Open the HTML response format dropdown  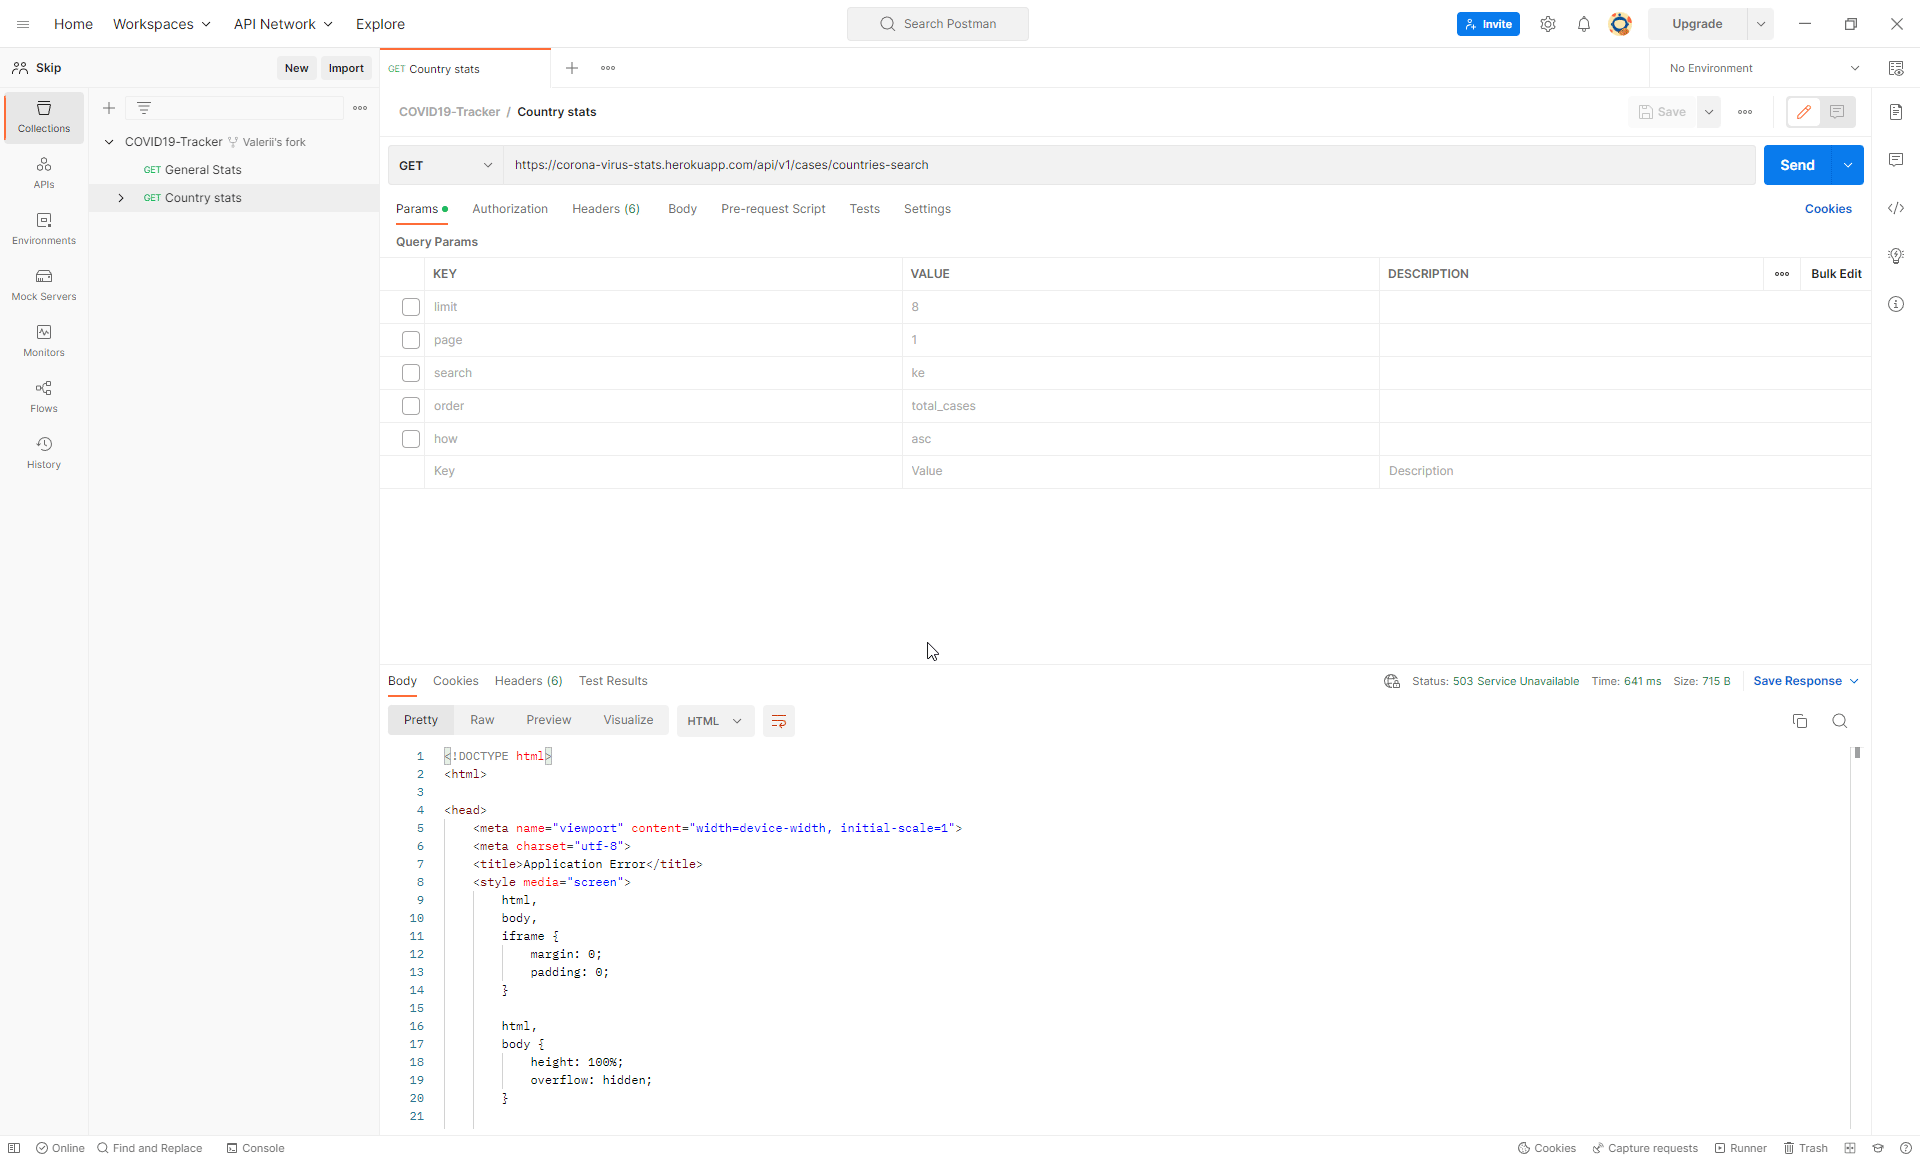(714, 720)
